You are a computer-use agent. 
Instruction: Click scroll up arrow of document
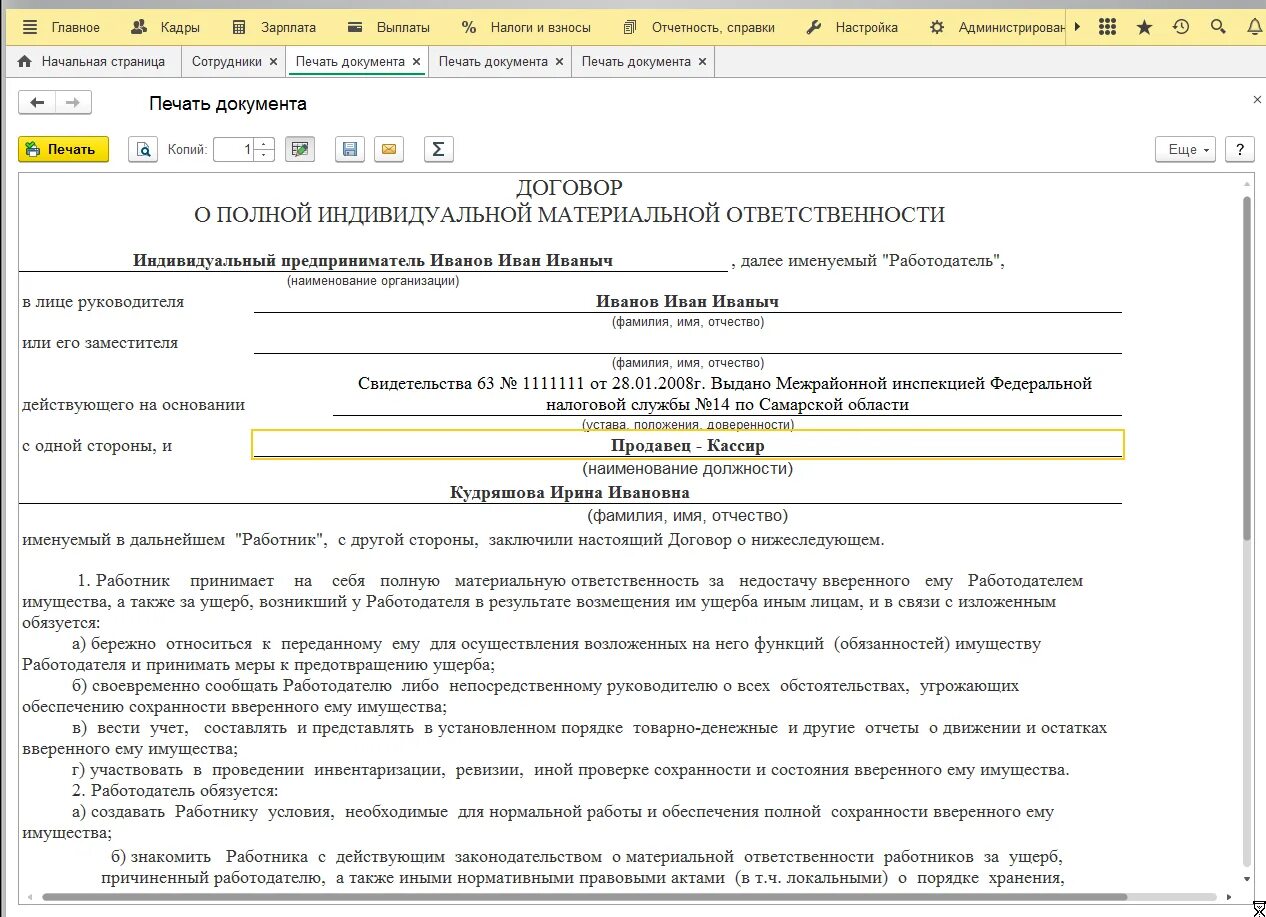coord(1247,183)
